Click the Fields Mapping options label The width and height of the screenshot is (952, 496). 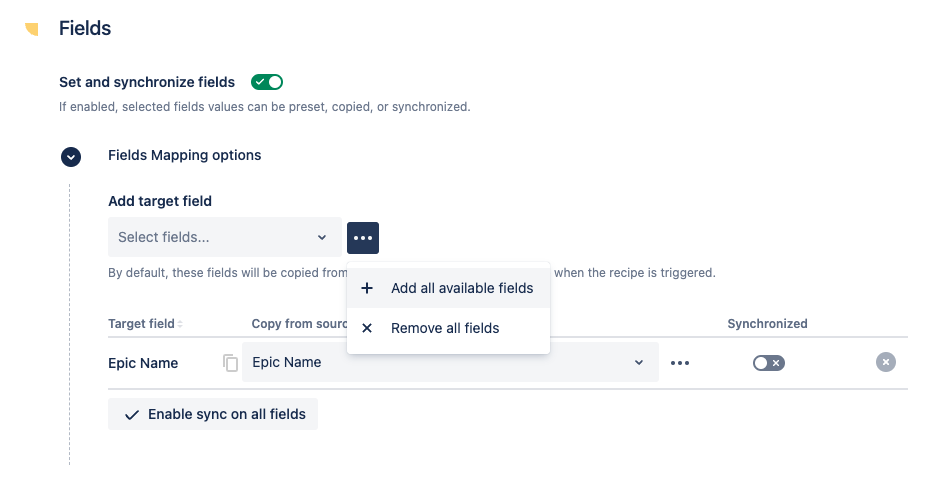184,155
